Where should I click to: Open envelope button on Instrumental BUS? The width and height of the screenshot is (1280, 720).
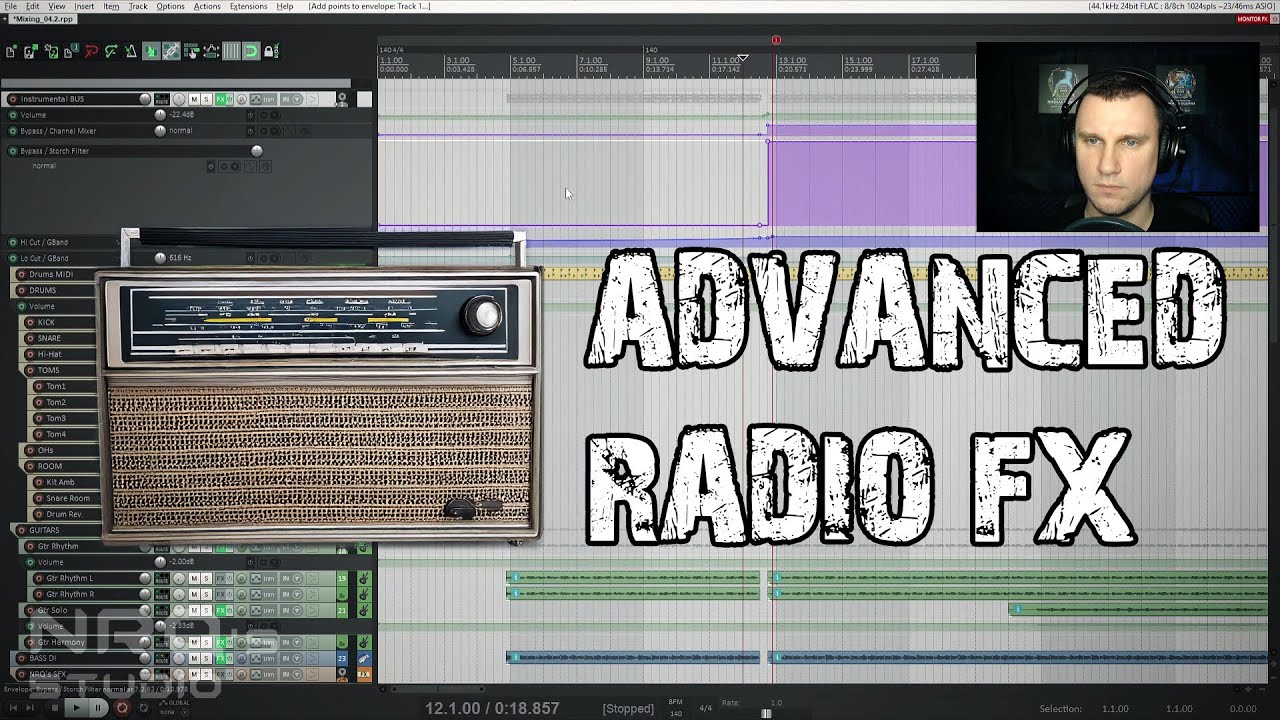tap(256, 99)
